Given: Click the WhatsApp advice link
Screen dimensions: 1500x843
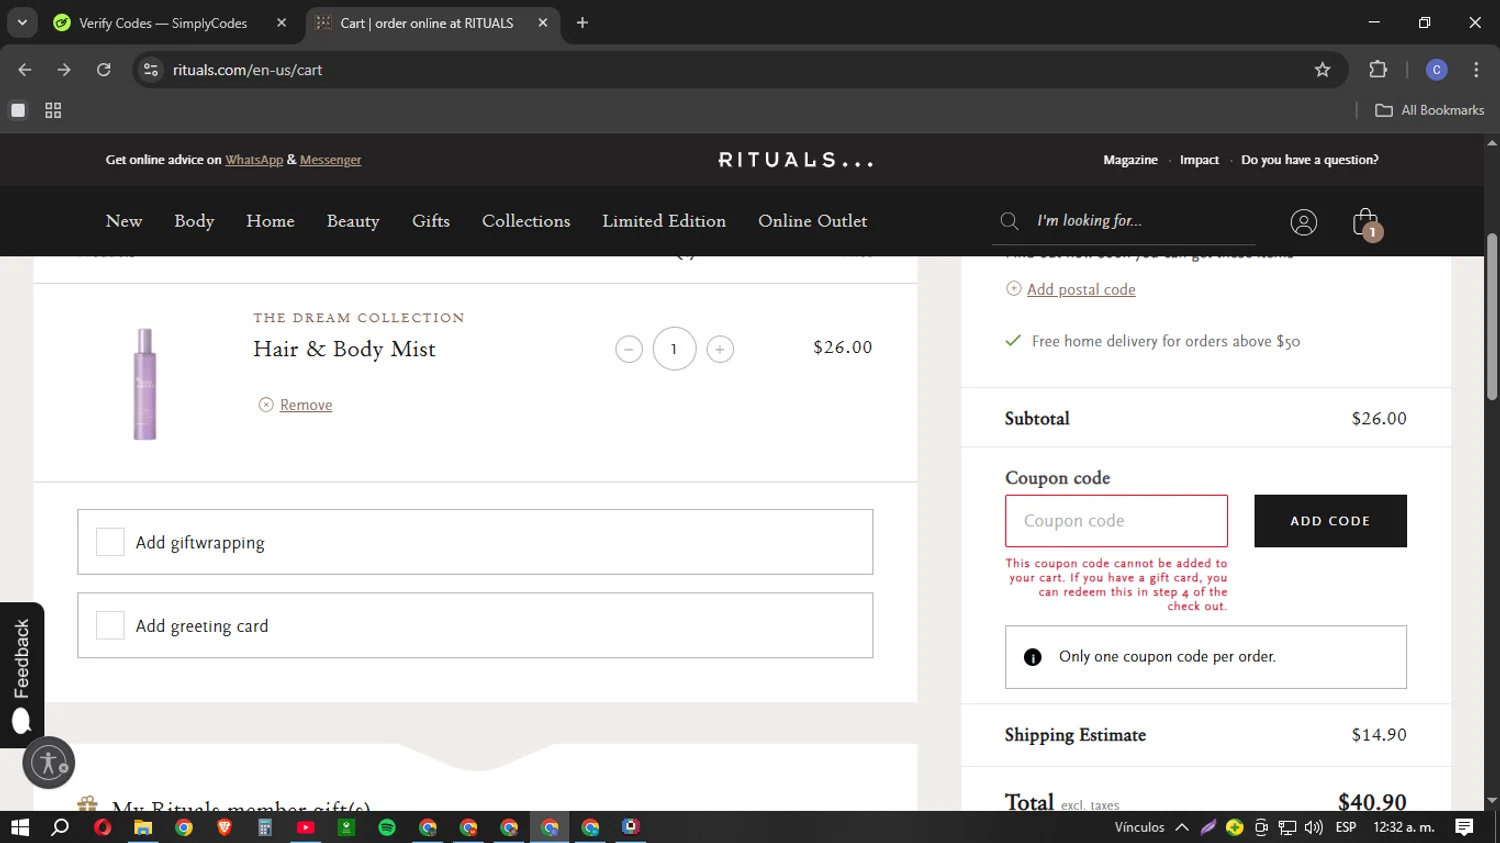Looking at the screenshot, I should click(x=254, y=160).
